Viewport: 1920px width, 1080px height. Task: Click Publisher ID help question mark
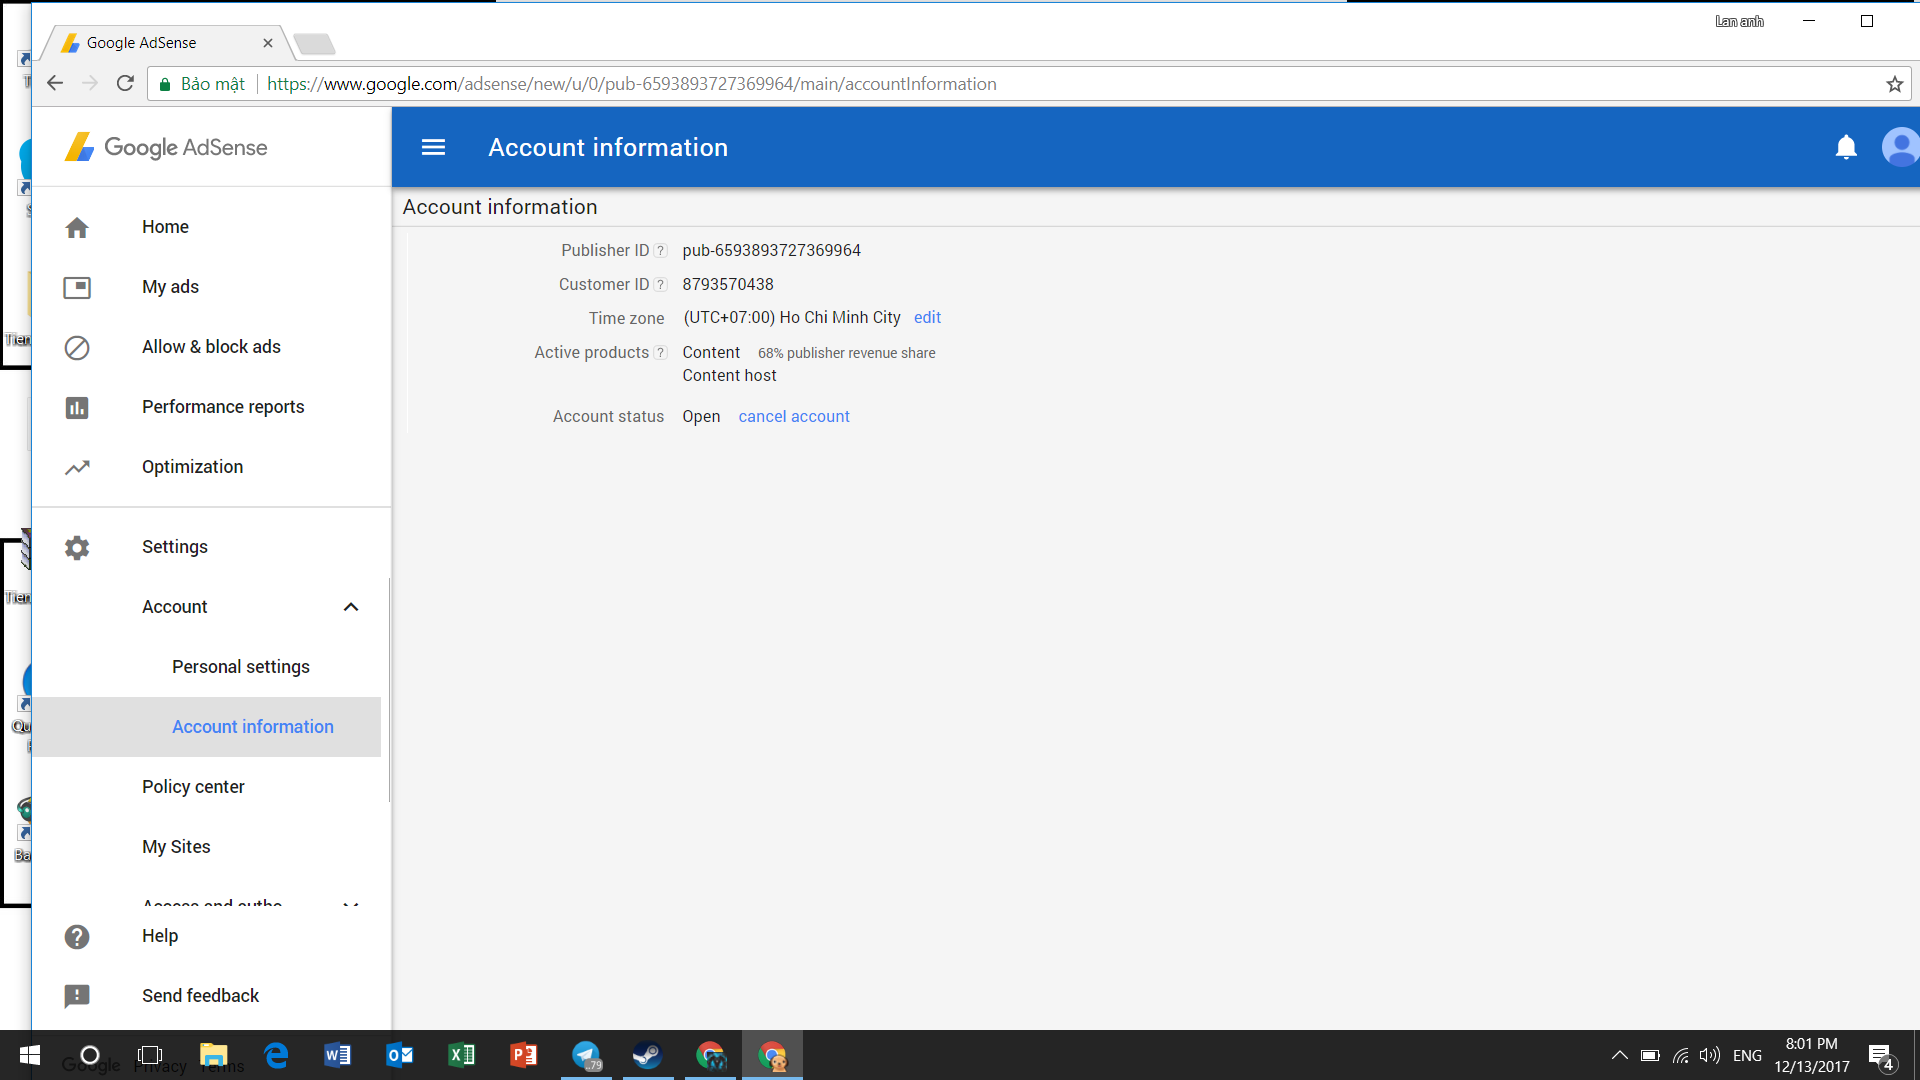coord(660,251)
